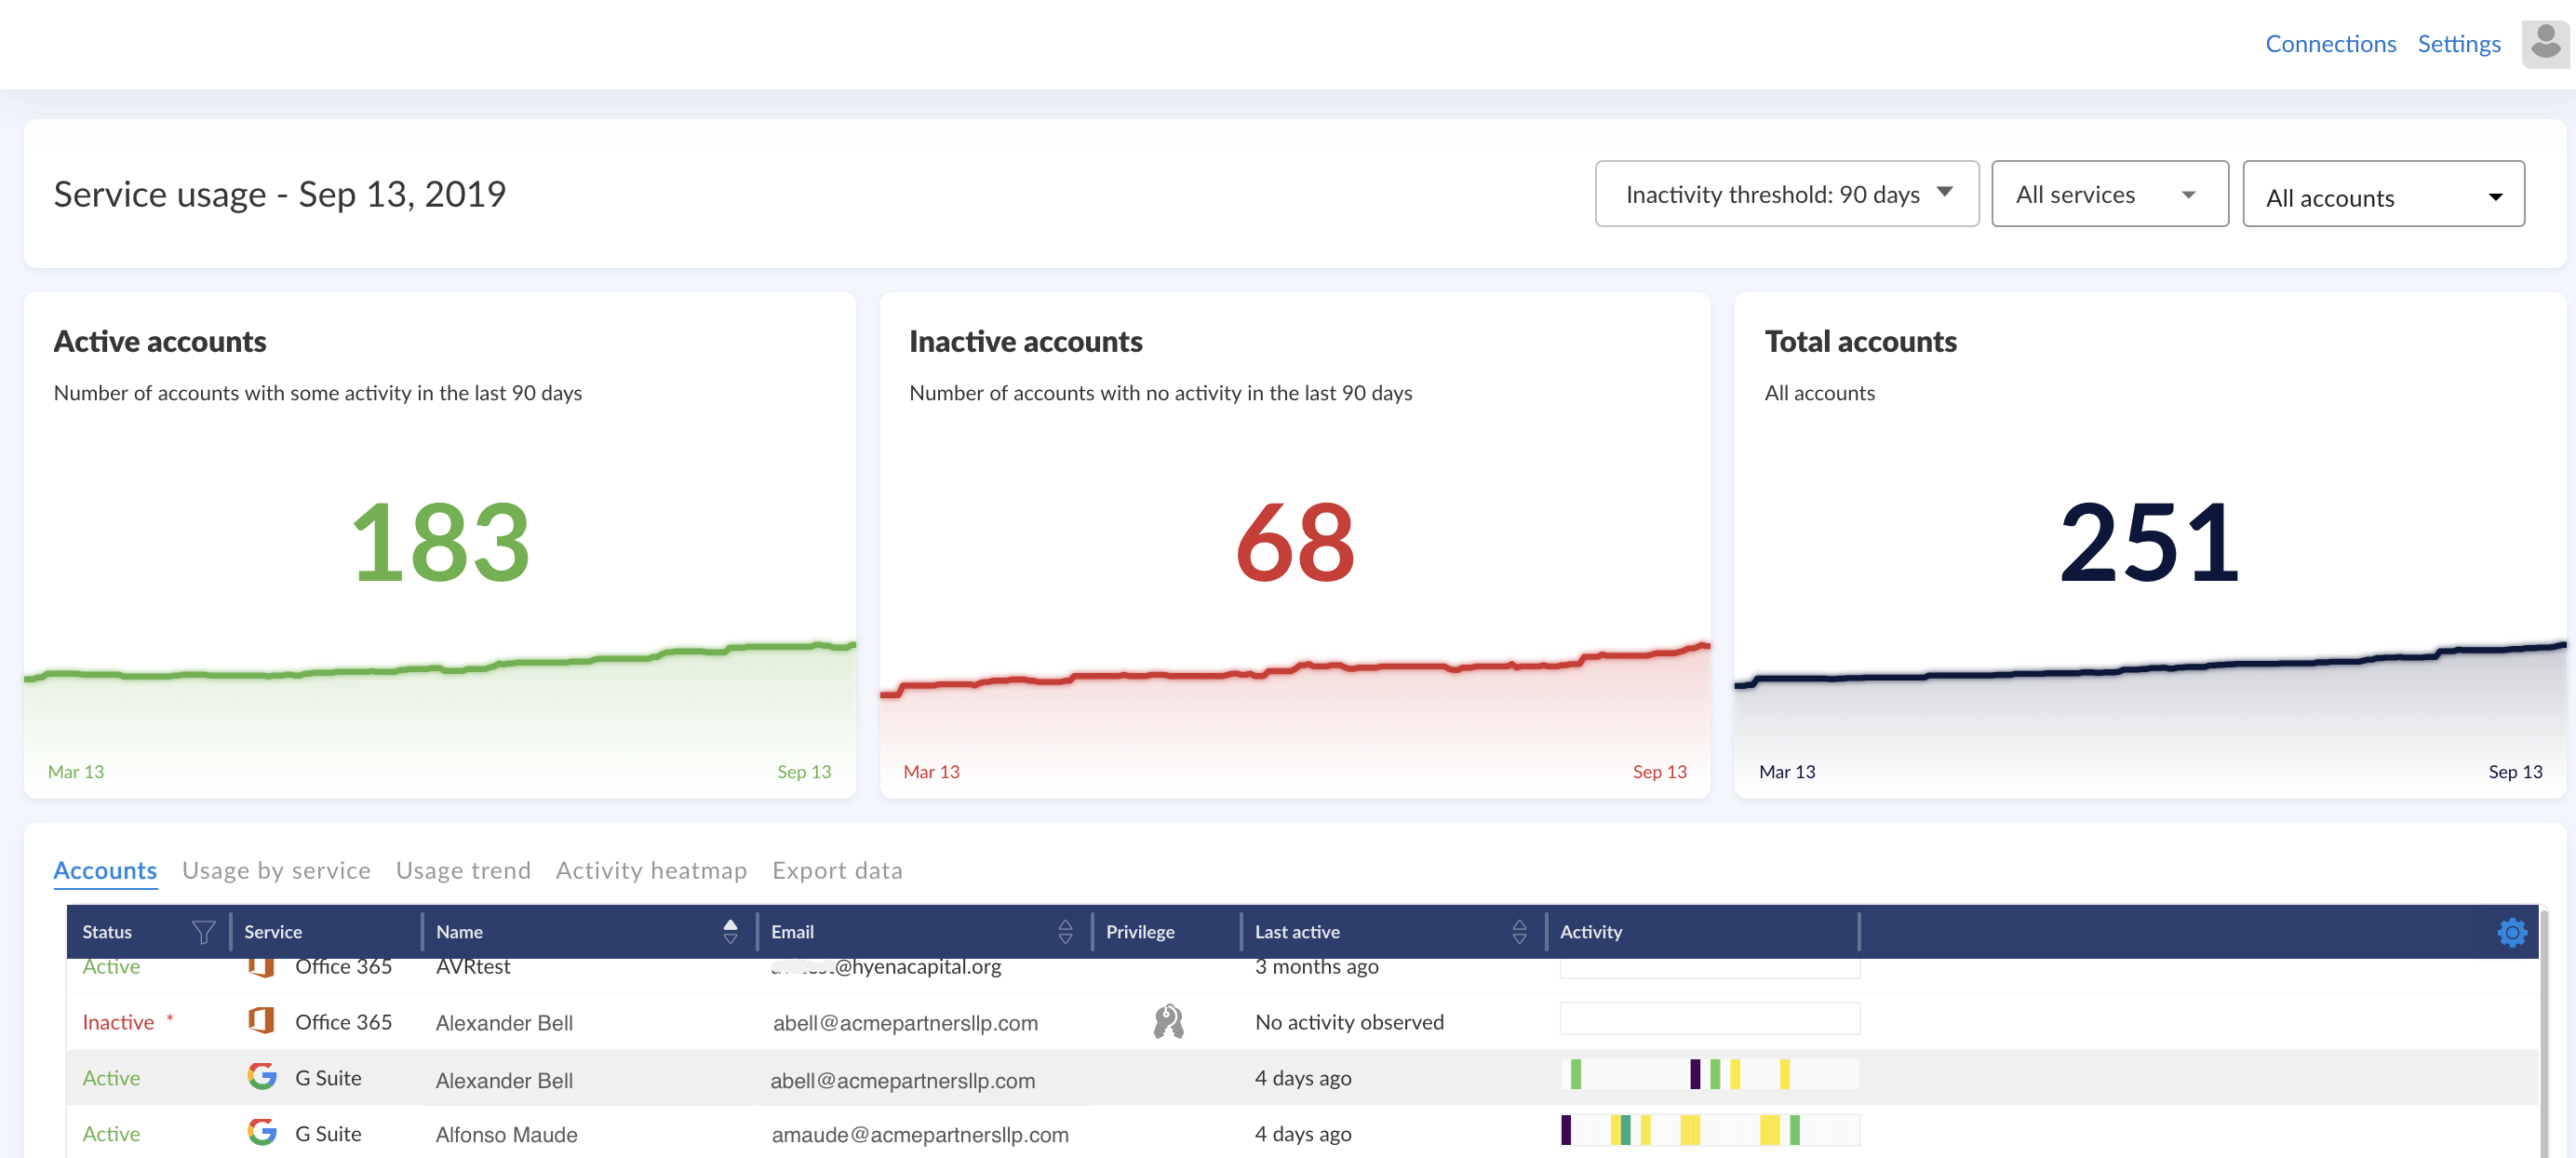The height and width of the screenshot is (1158, 2576).
Task: Click the Status column filter funnel icon
Action: [x=203, y=932]
